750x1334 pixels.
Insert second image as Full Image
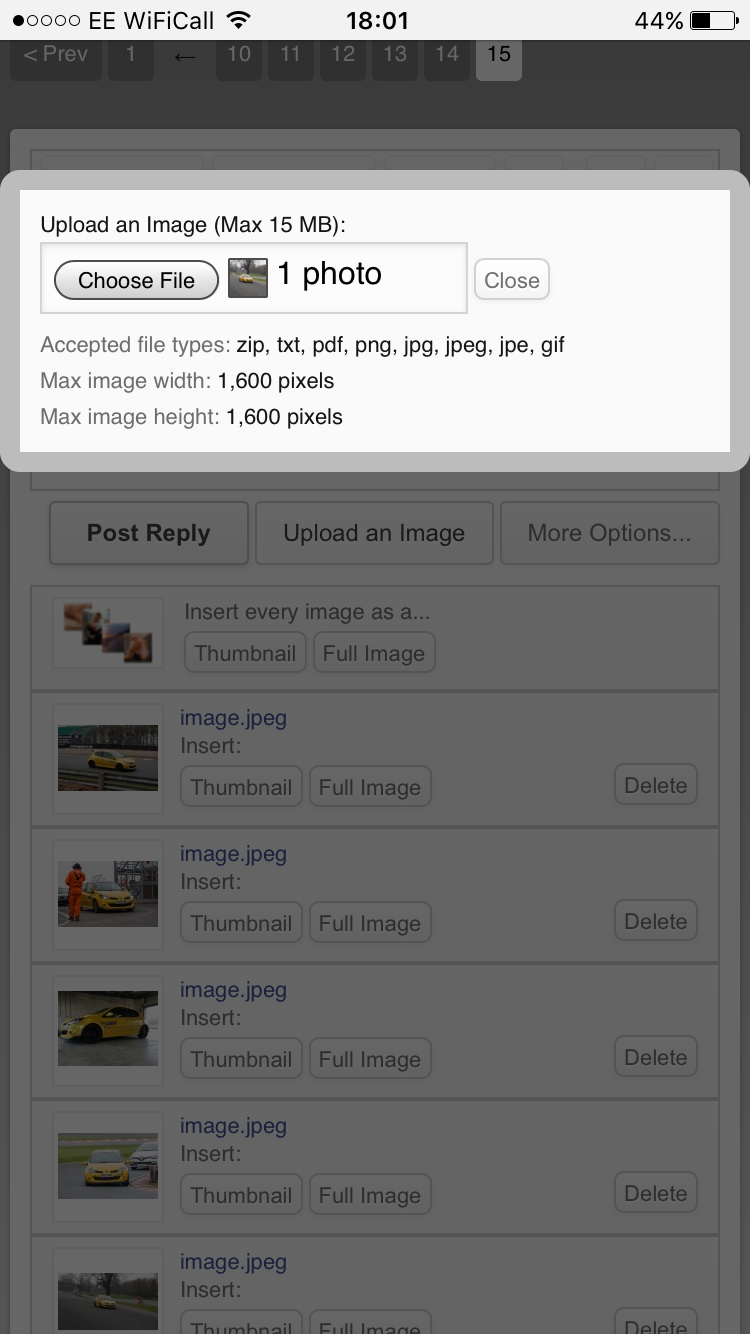[x=370, y=923]
